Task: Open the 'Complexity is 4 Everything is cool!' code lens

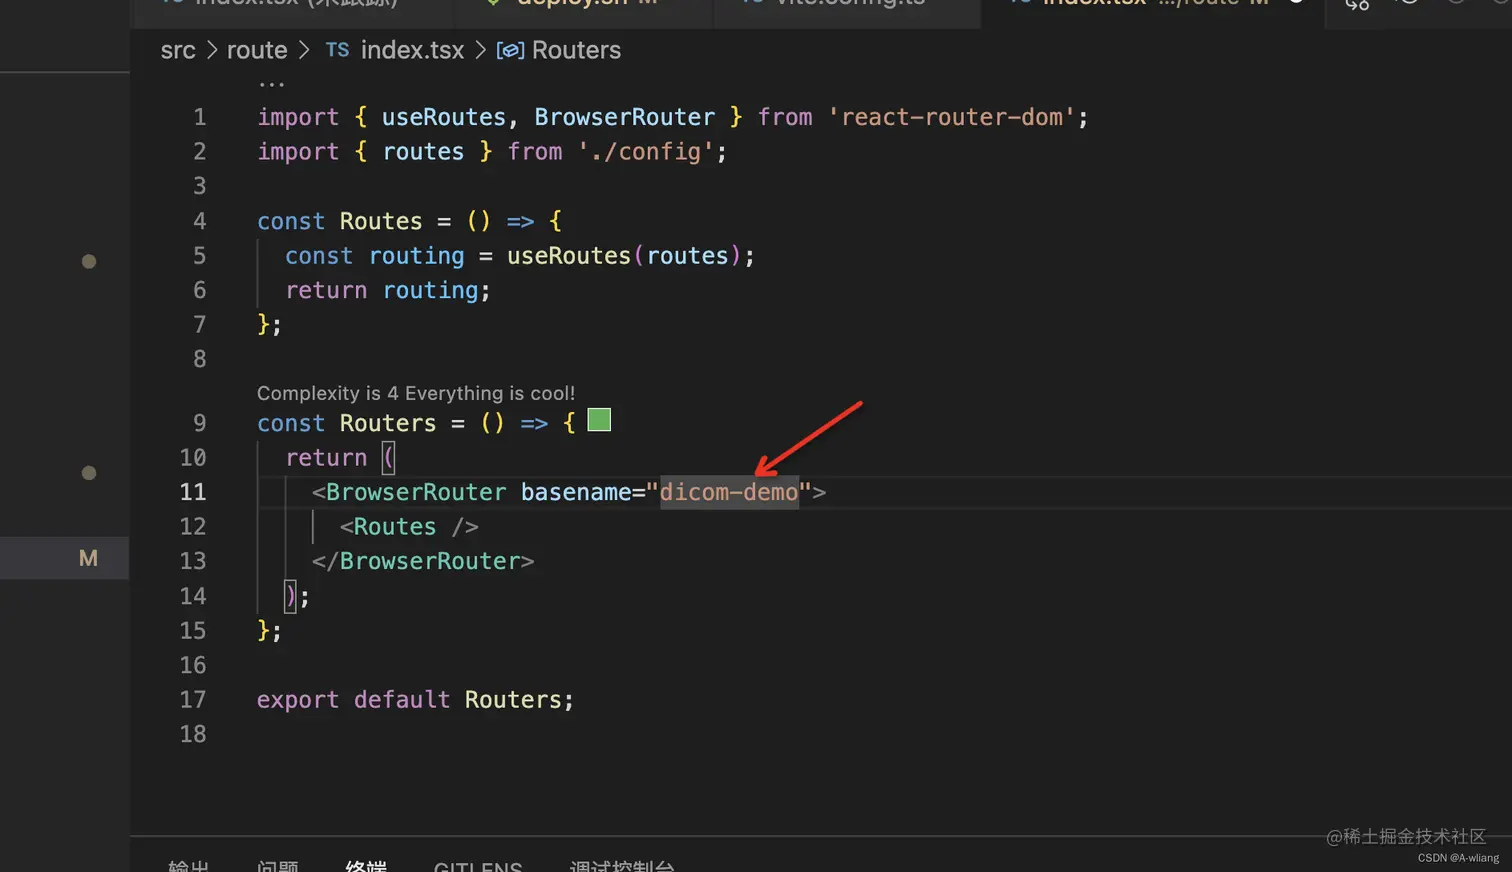Action: [x=416, y=393]
